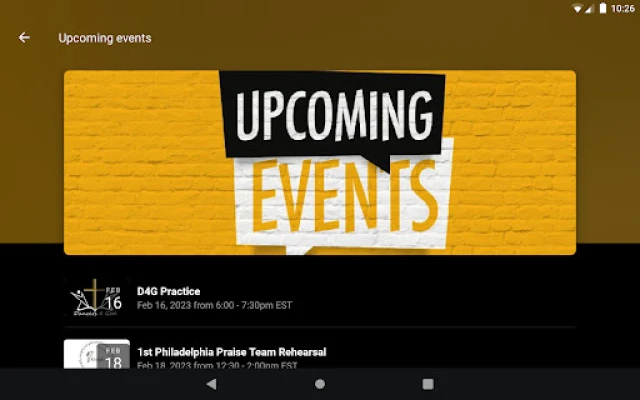Tap the FEB 18 calendar badge
Screen dimensions: 640x400
(113, 357)
